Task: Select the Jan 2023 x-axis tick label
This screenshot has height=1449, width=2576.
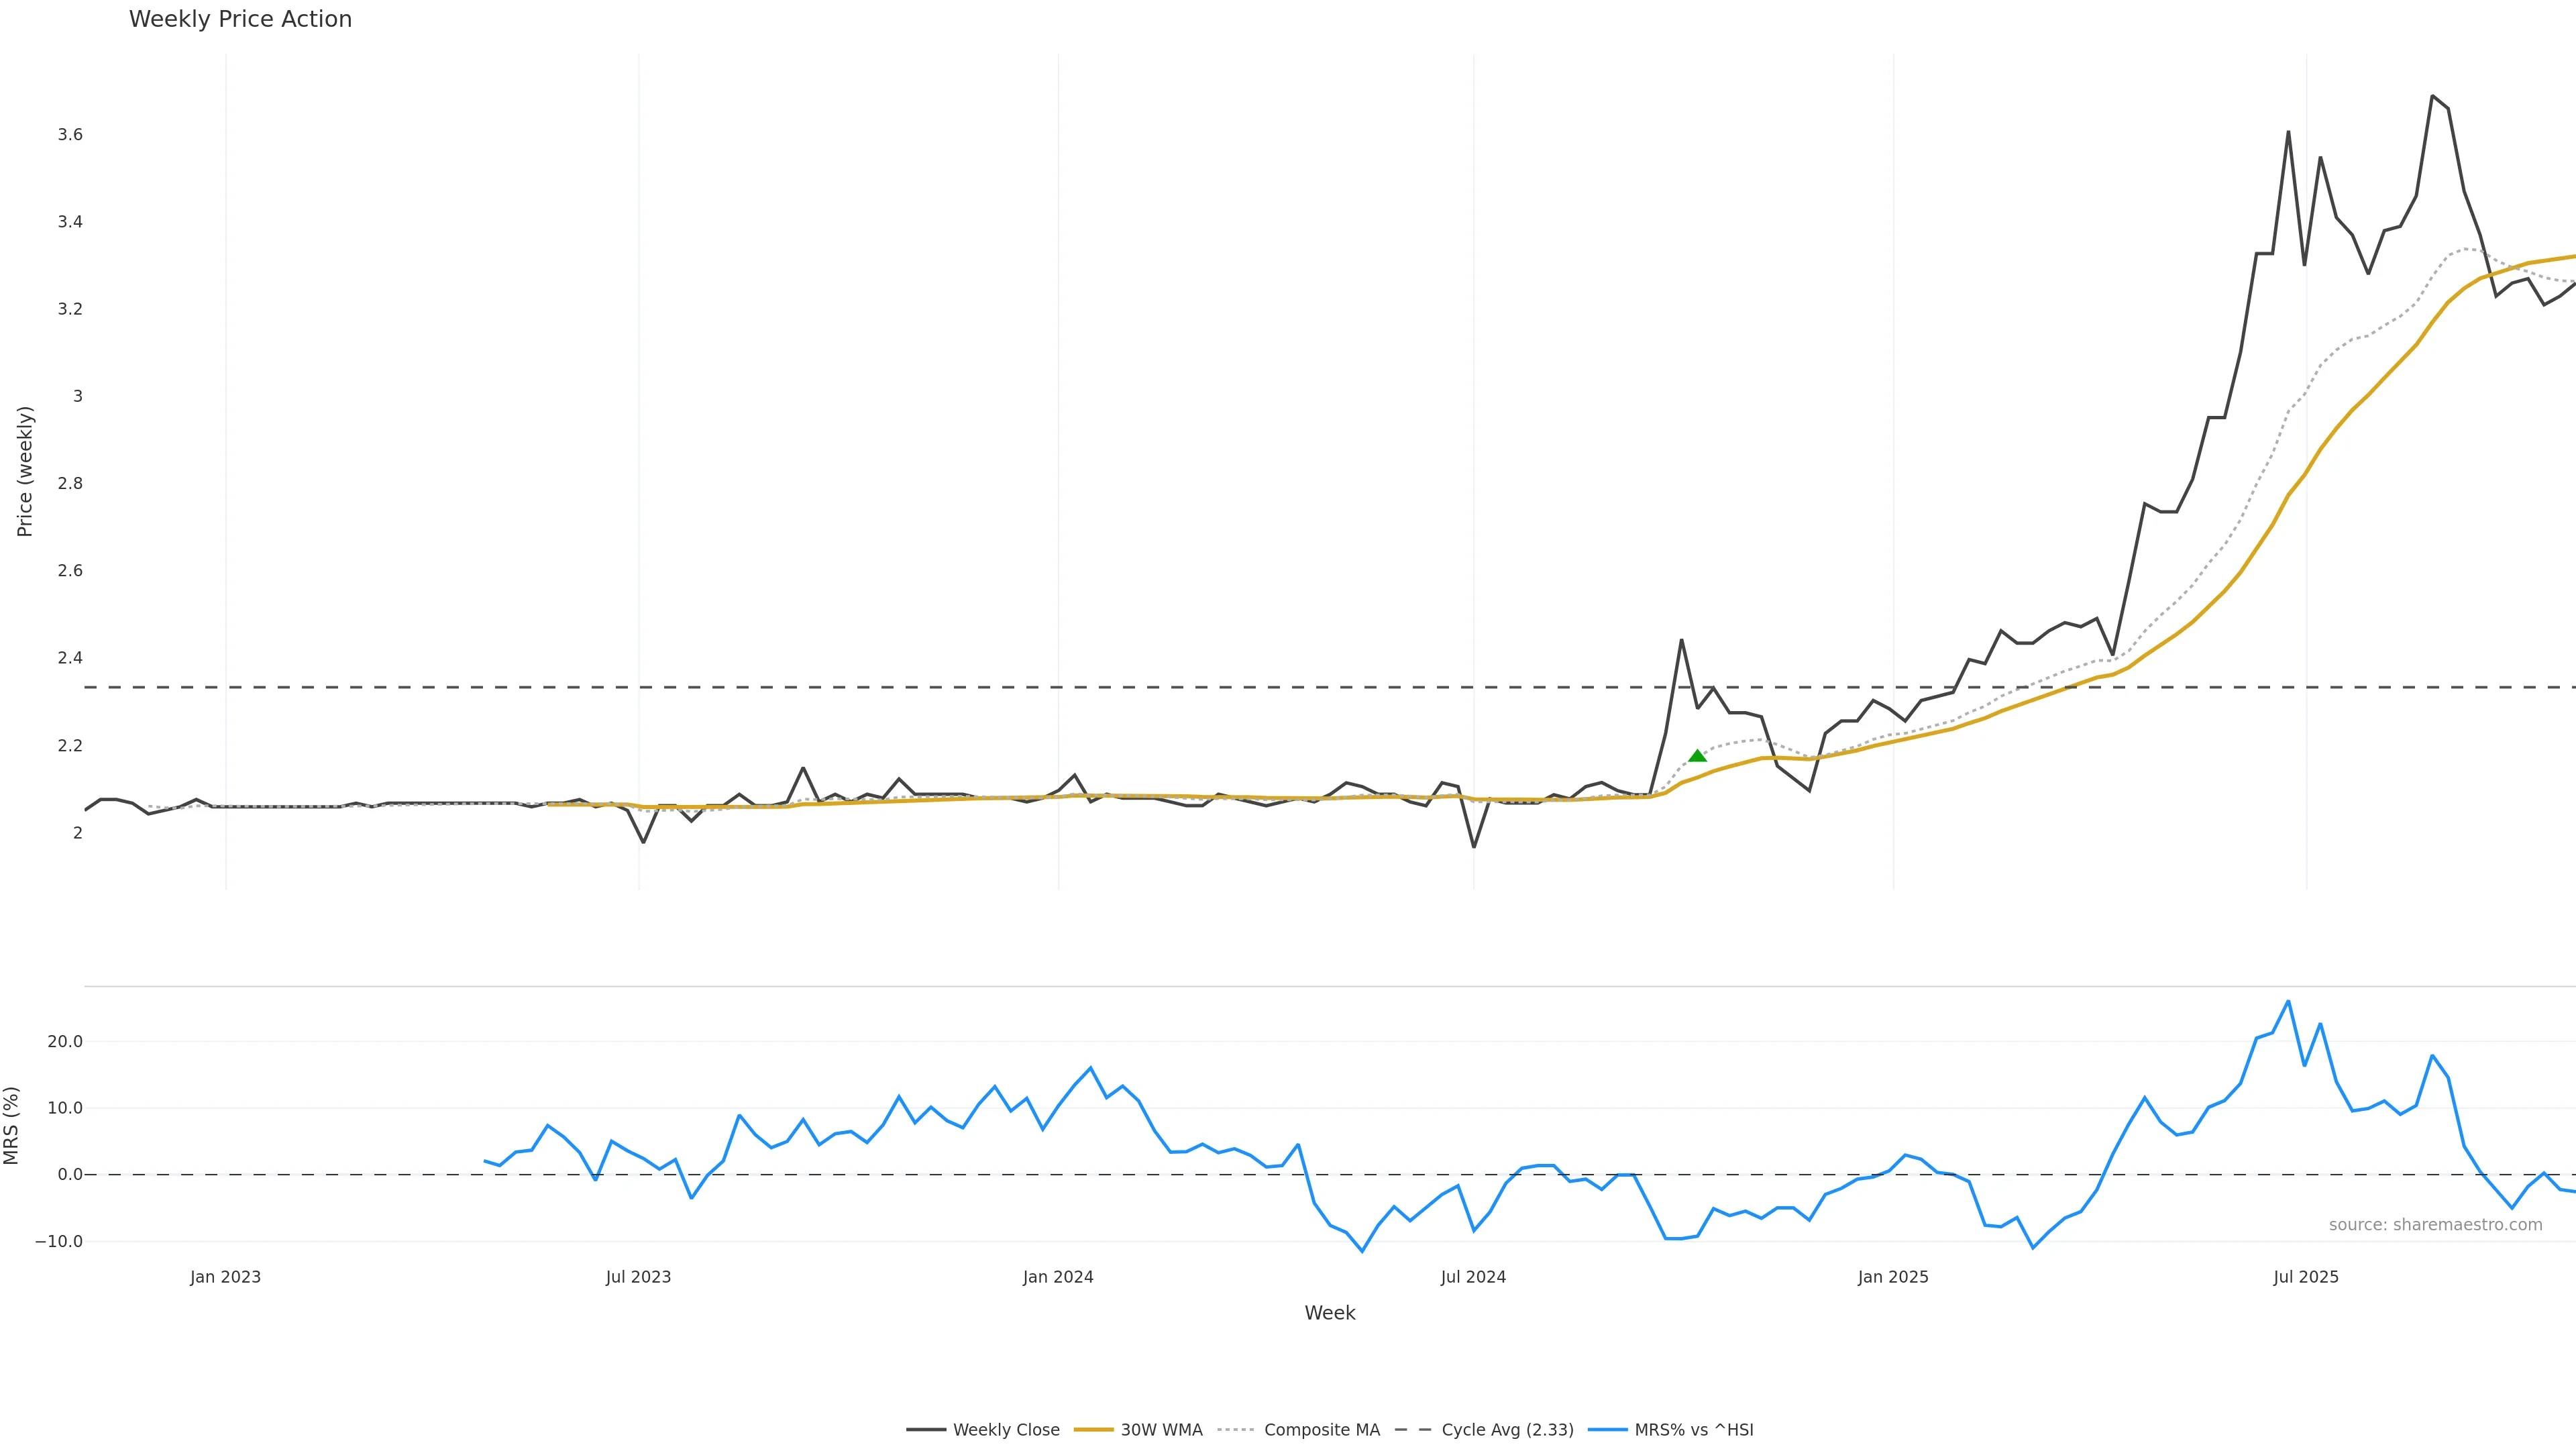Action: [x=225, y=1277]
